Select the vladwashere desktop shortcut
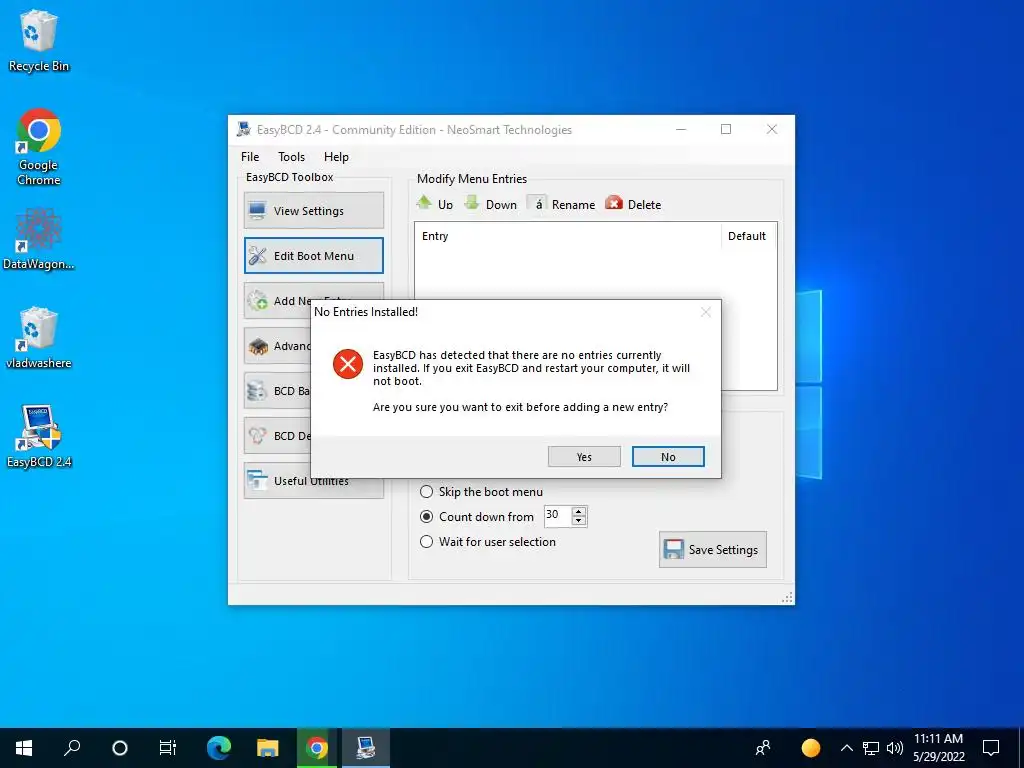Viewport: 1024px width, 768px height. tap(39, 338)
